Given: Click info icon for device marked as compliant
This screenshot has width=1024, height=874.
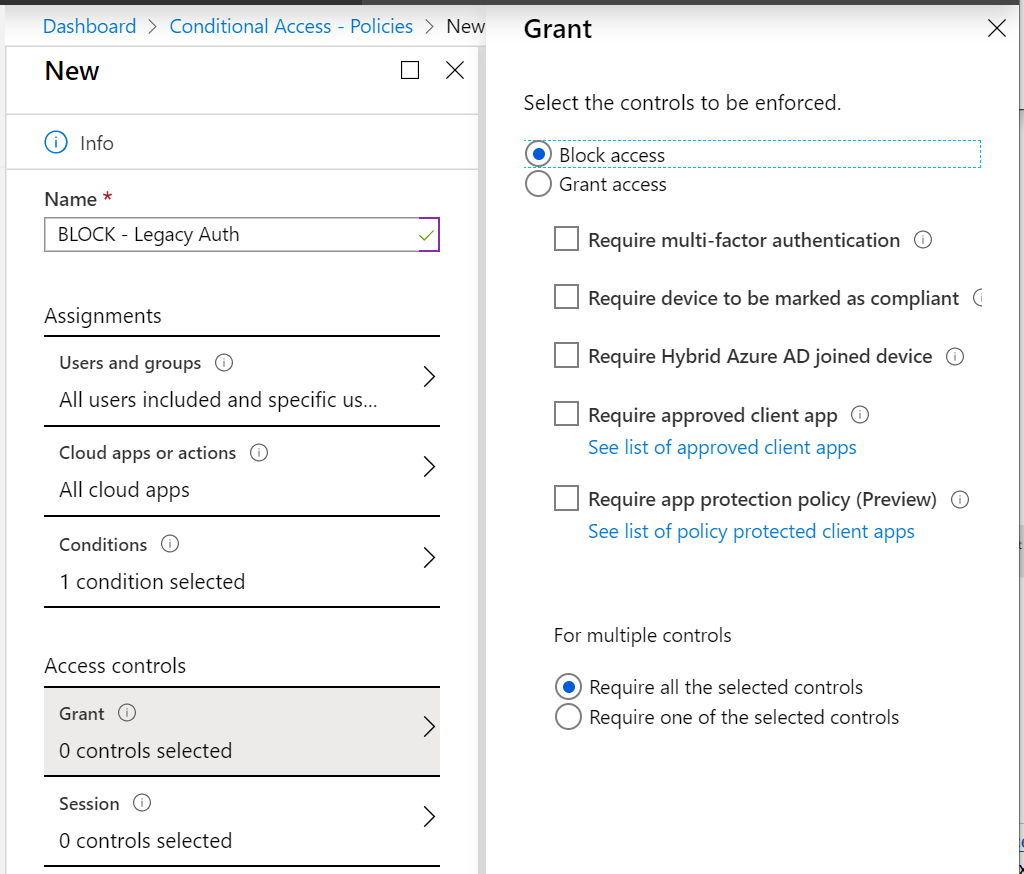Looking at the screenshot, I should point(978,298).
